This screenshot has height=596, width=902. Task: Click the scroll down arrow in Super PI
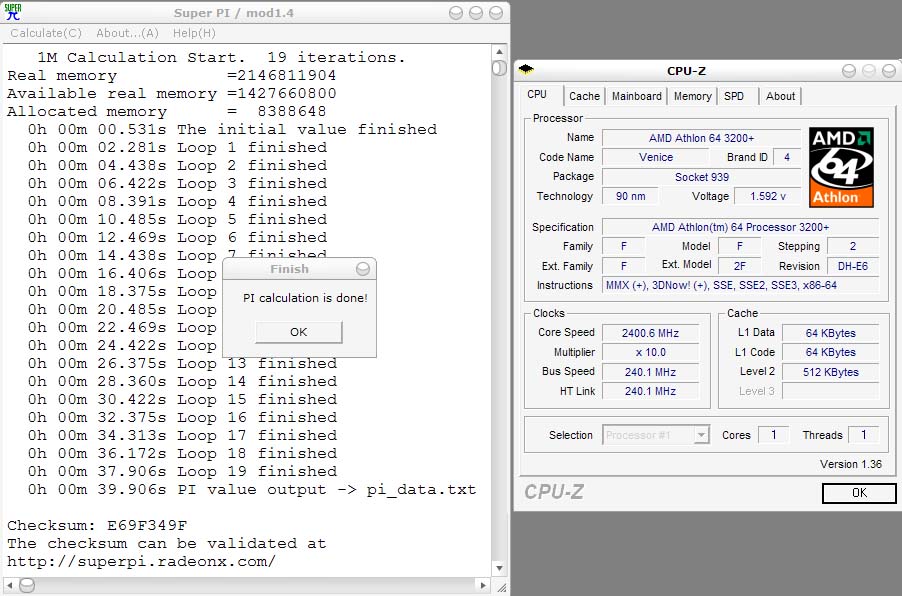(x=499, y=568)
